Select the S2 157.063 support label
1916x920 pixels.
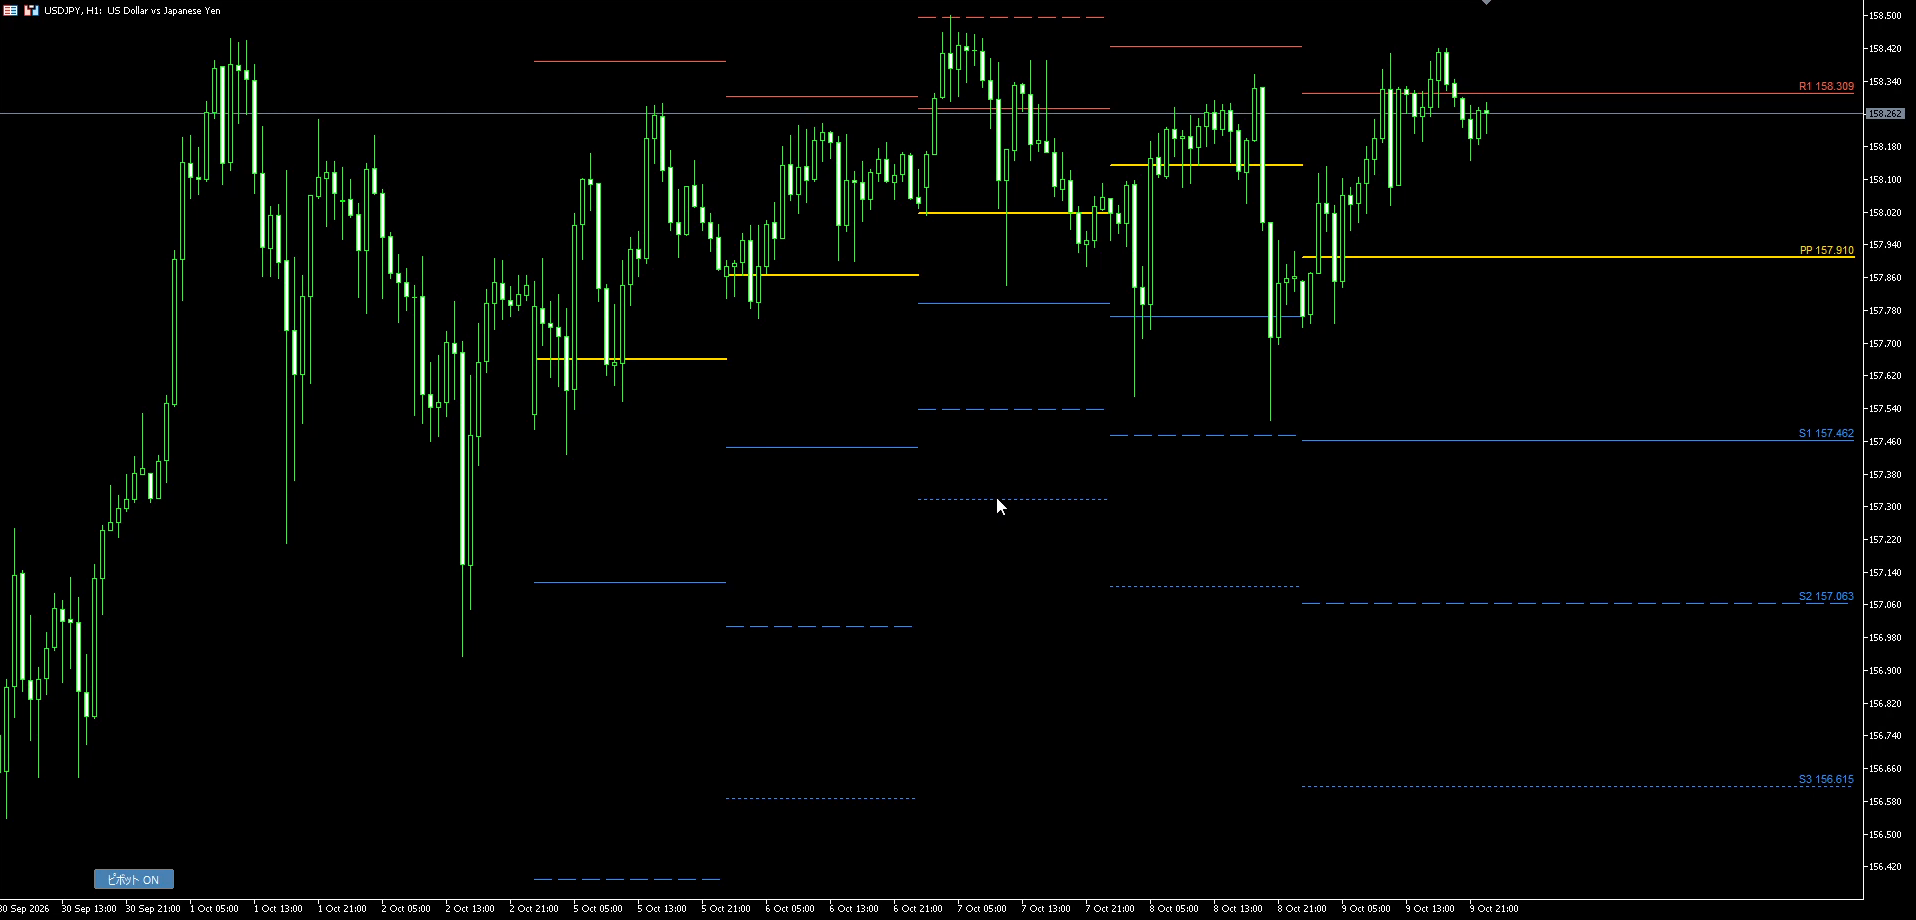[x=1826, y=597]
